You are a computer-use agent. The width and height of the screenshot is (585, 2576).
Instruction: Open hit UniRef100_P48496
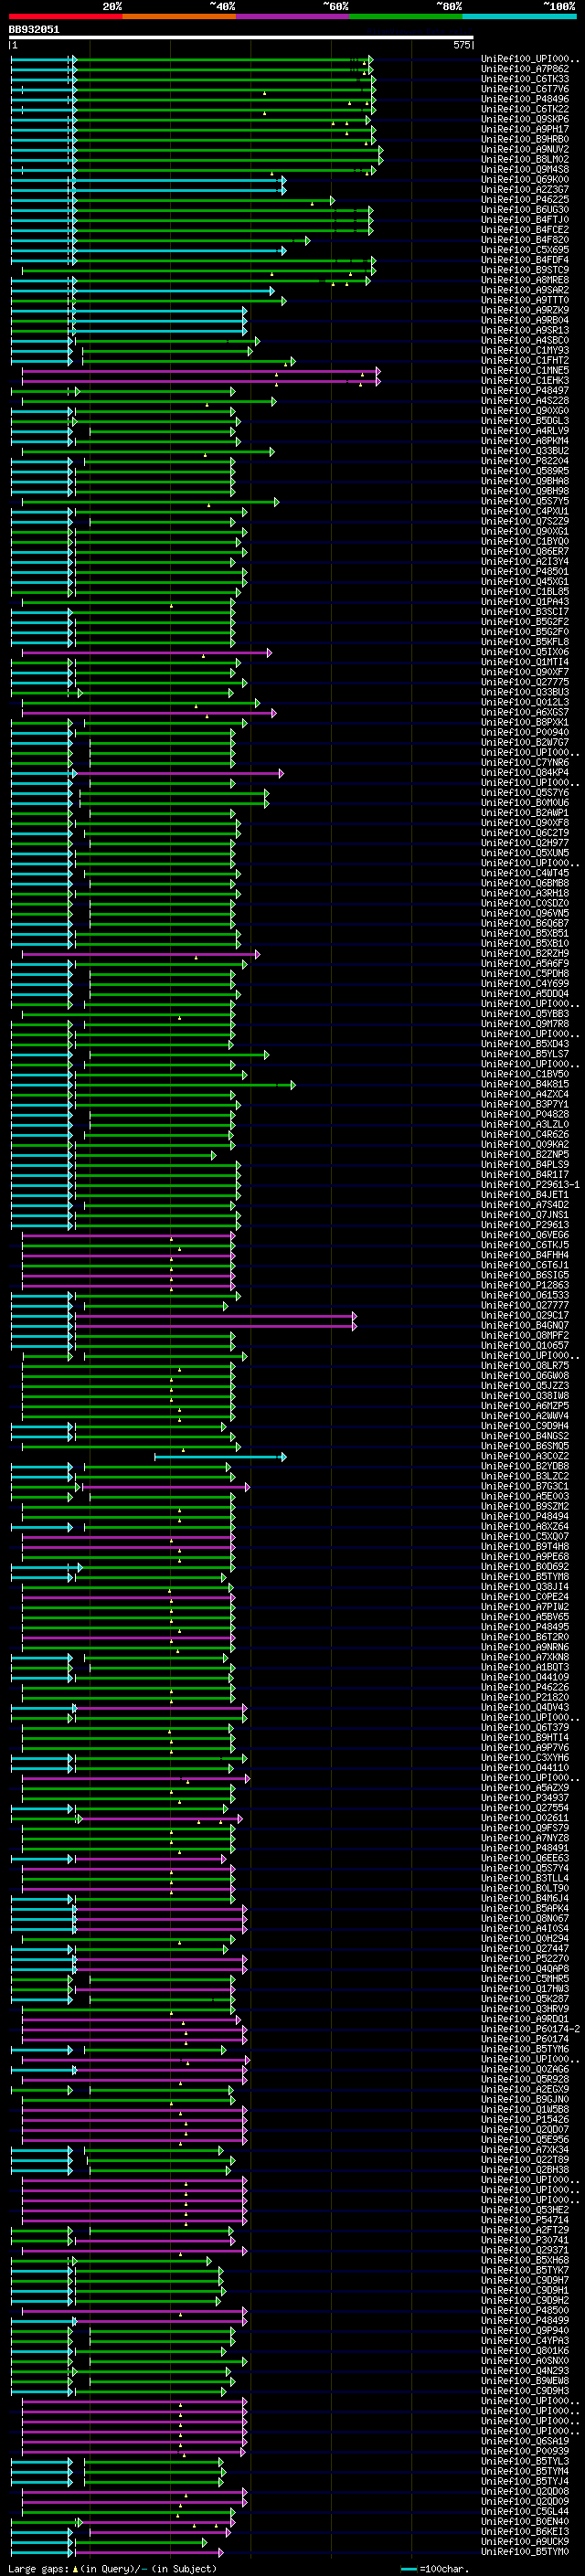(x=525, y=99)
